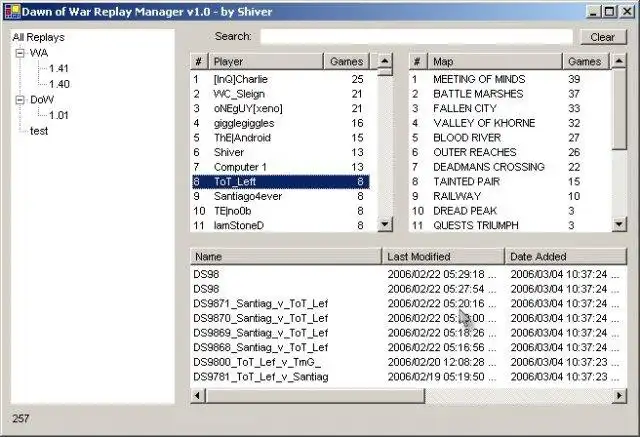Select the test tree item

39,131
